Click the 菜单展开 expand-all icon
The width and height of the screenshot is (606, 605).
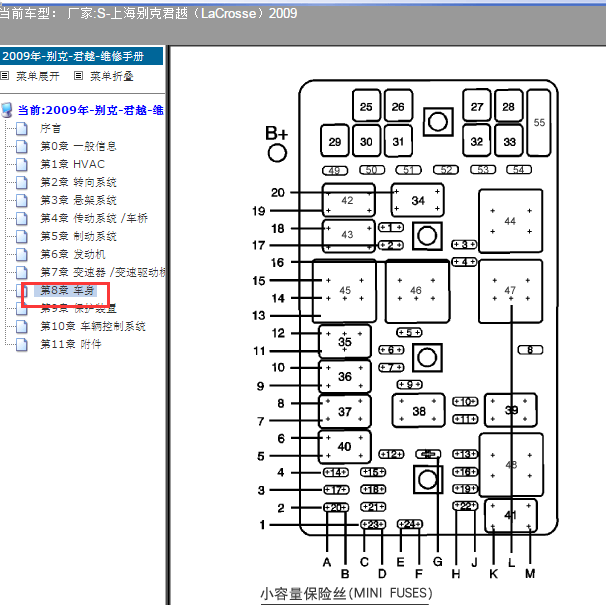pos(5,76)
